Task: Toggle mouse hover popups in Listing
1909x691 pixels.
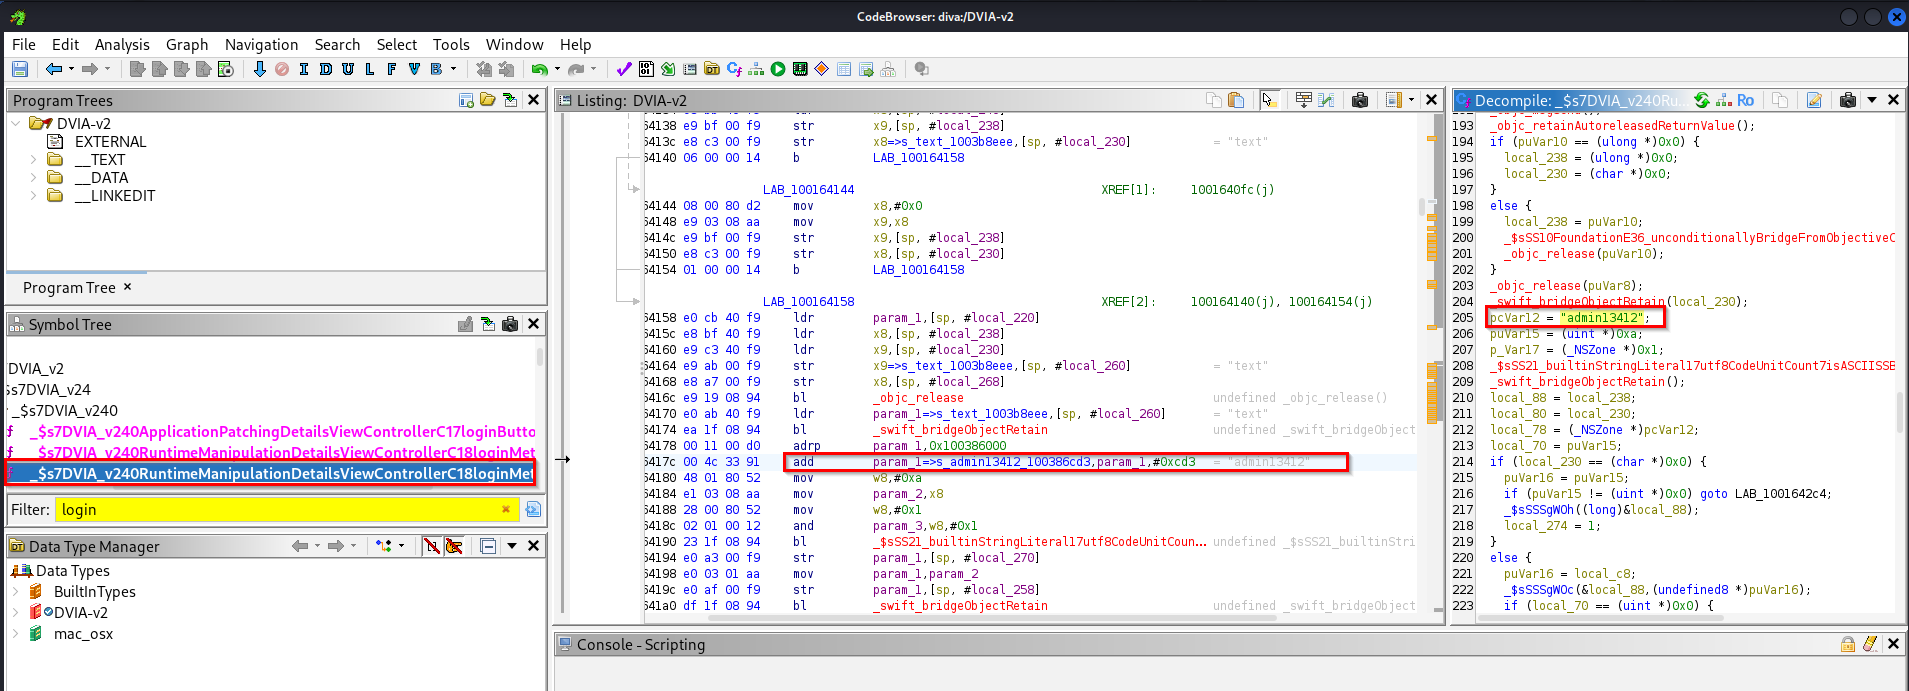Action: tap(1269, 100)
